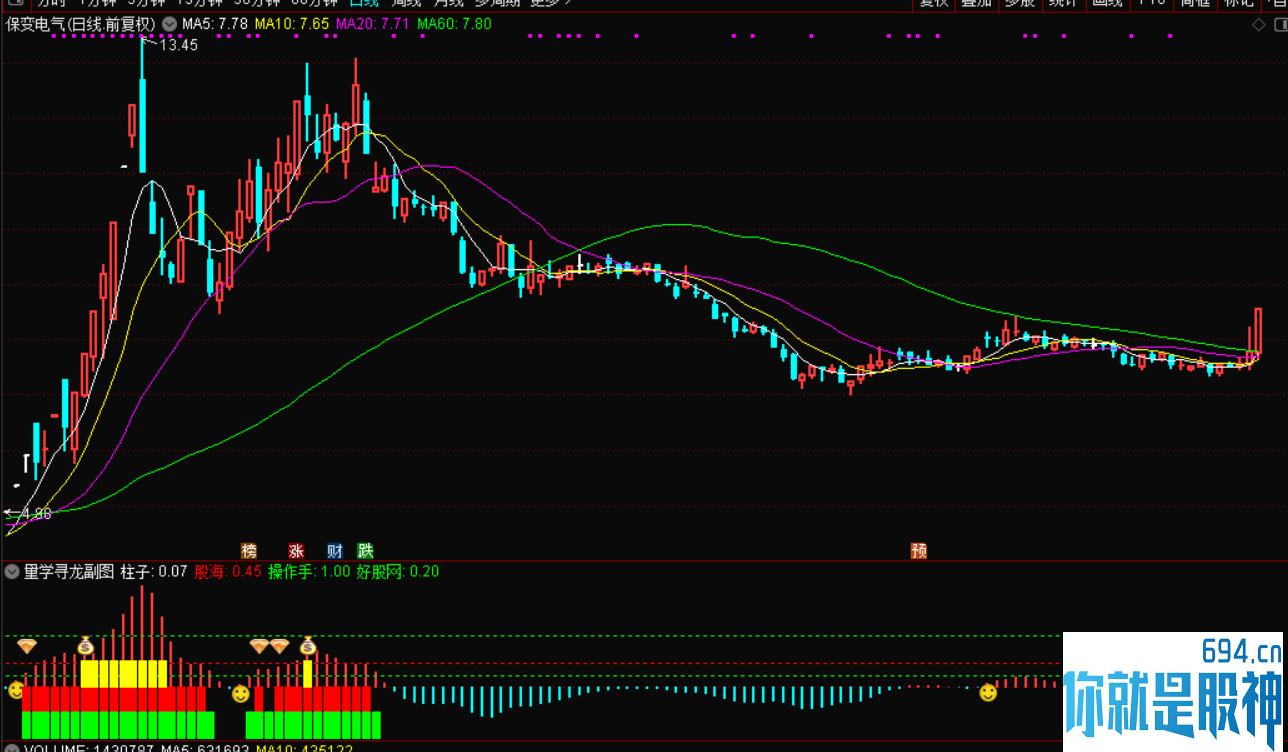Click the second money bag signal icon
This screenshot has height=752, width=1288.
click(308, 646)
